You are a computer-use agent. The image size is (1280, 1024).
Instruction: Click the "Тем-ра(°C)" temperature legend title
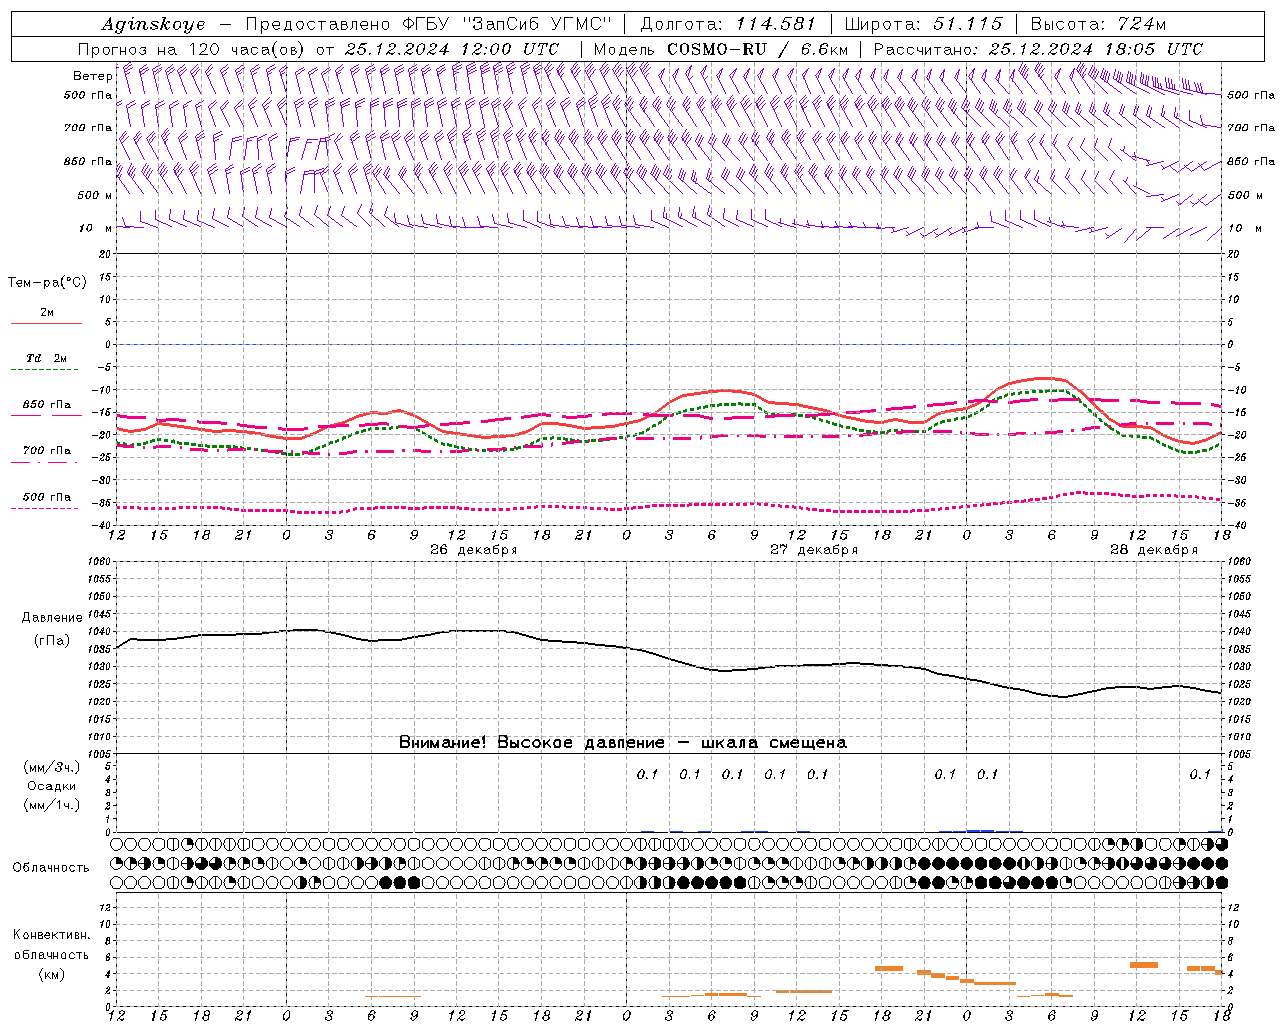(47, 283)
